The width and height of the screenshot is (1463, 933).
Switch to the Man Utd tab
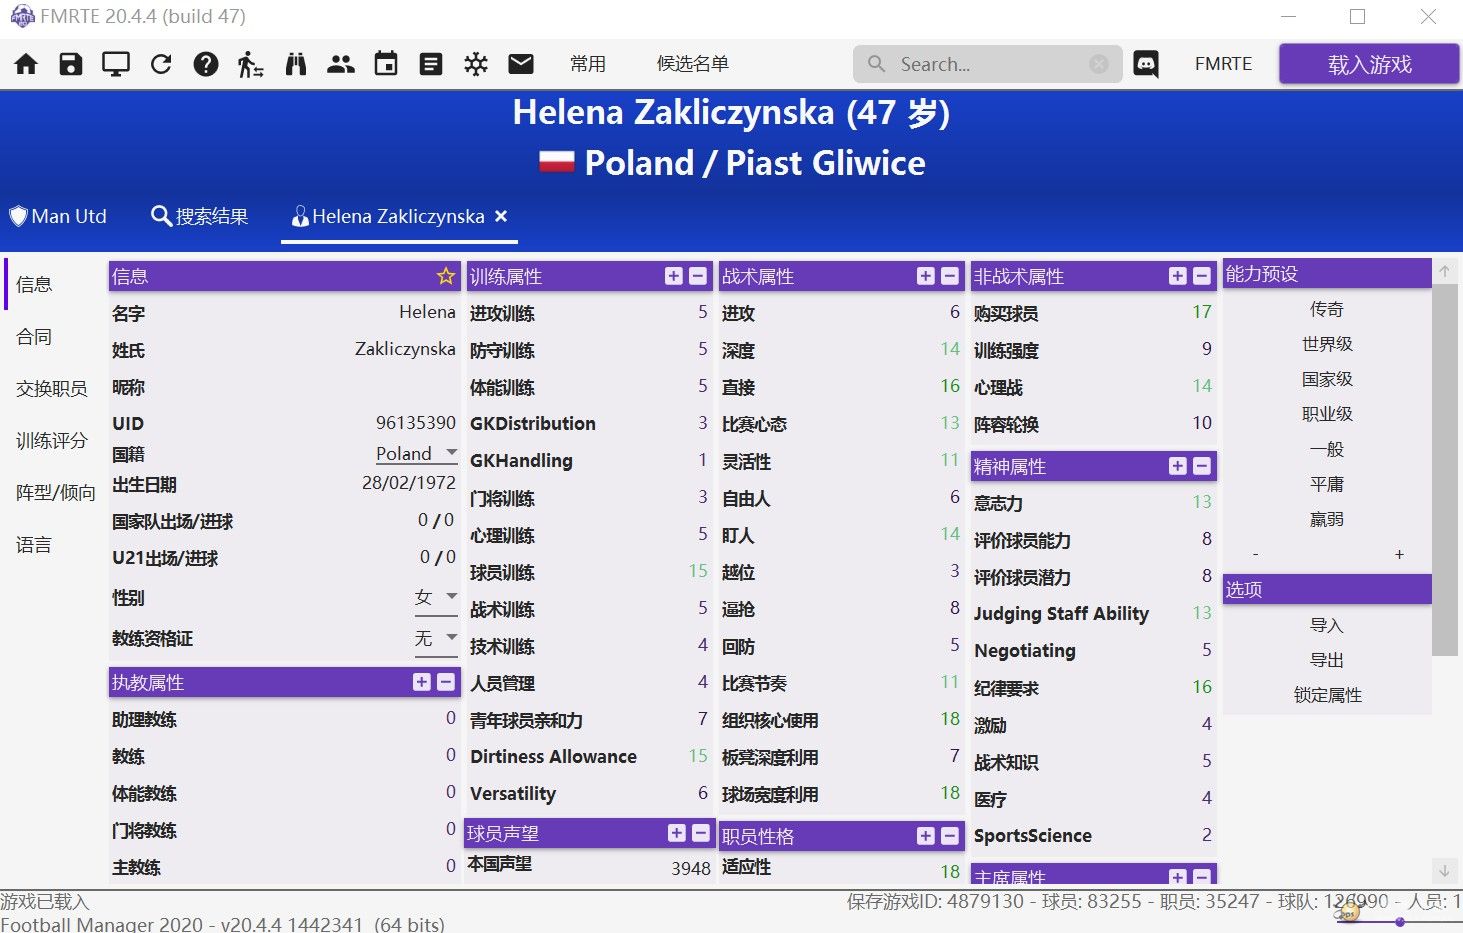pyautogui.click(x=58, y=216)
